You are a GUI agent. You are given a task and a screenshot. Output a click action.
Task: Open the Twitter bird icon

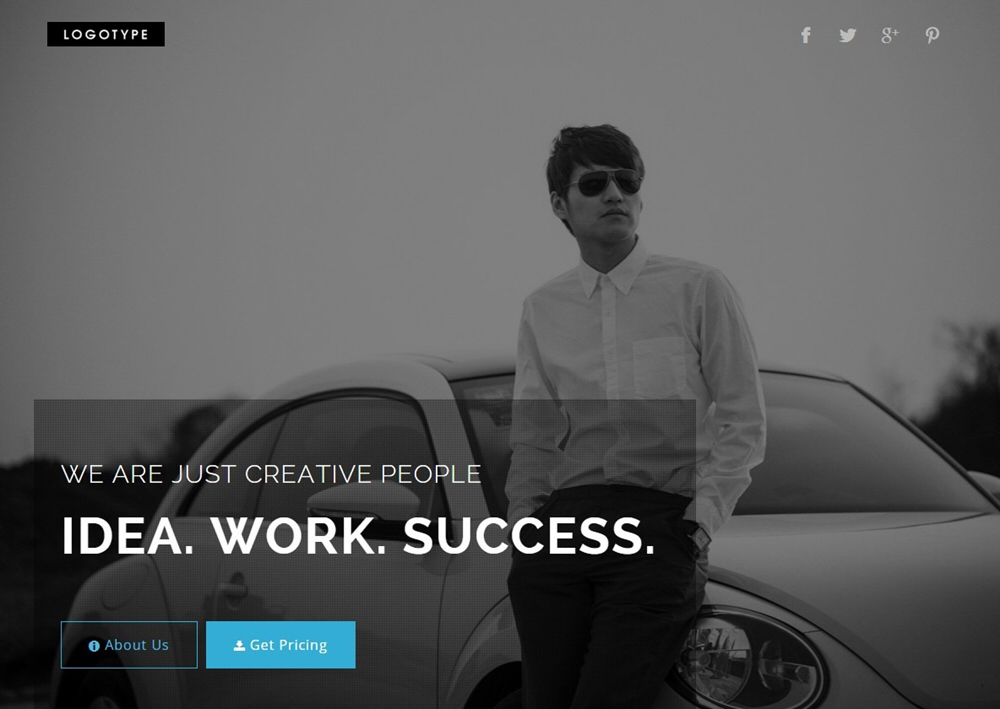pos(848,35)
